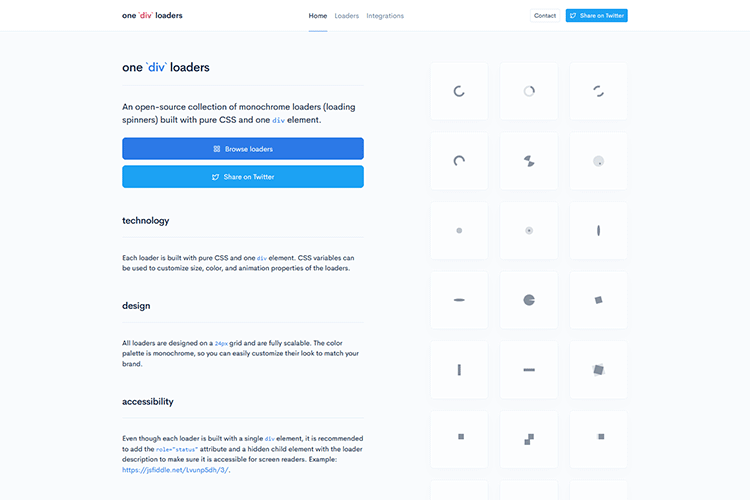Go to the Integrations tab
The image size is (750, 500).
coord(385,16)
